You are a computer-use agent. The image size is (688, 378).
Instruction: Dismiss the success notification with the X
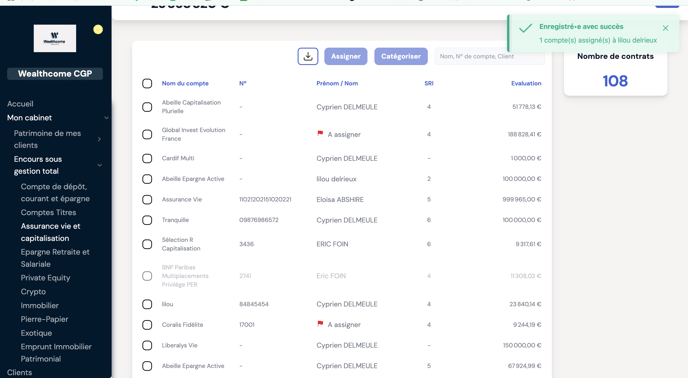click(665, 28)
